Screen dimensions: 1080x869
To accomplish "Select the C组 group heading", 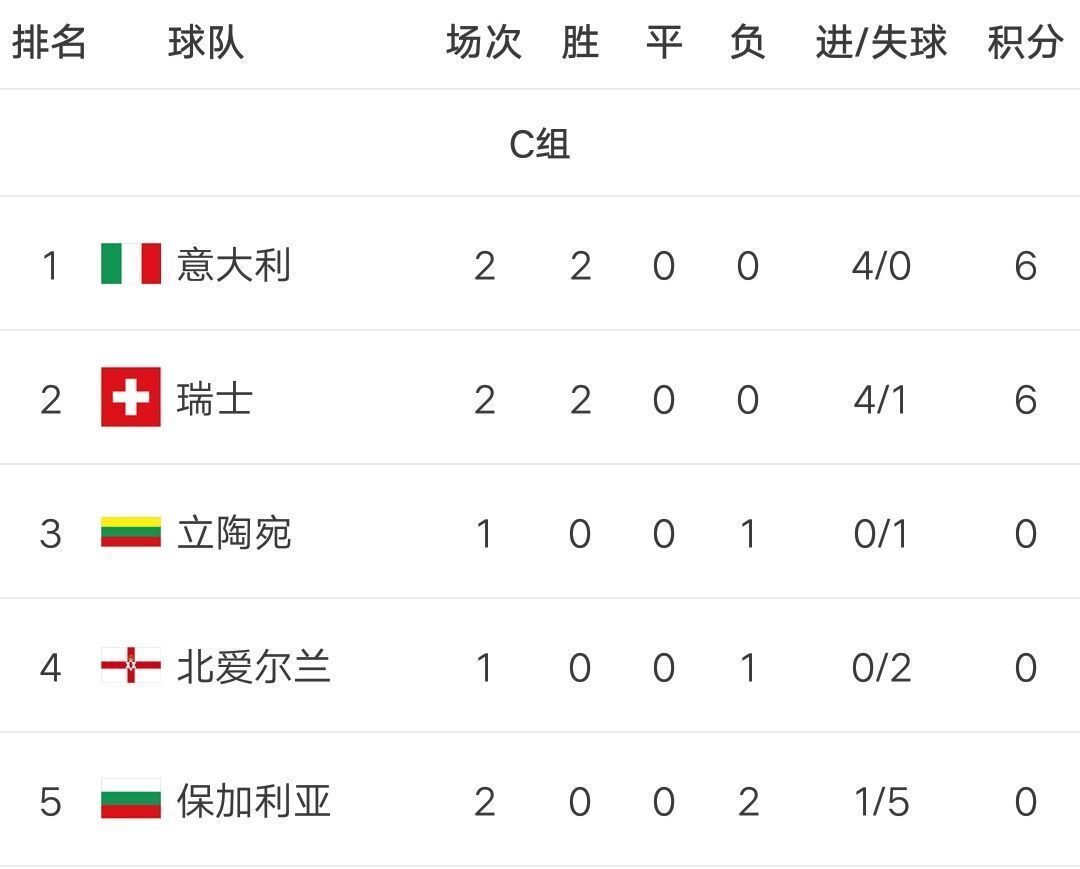I will click(x=539, y=144).
